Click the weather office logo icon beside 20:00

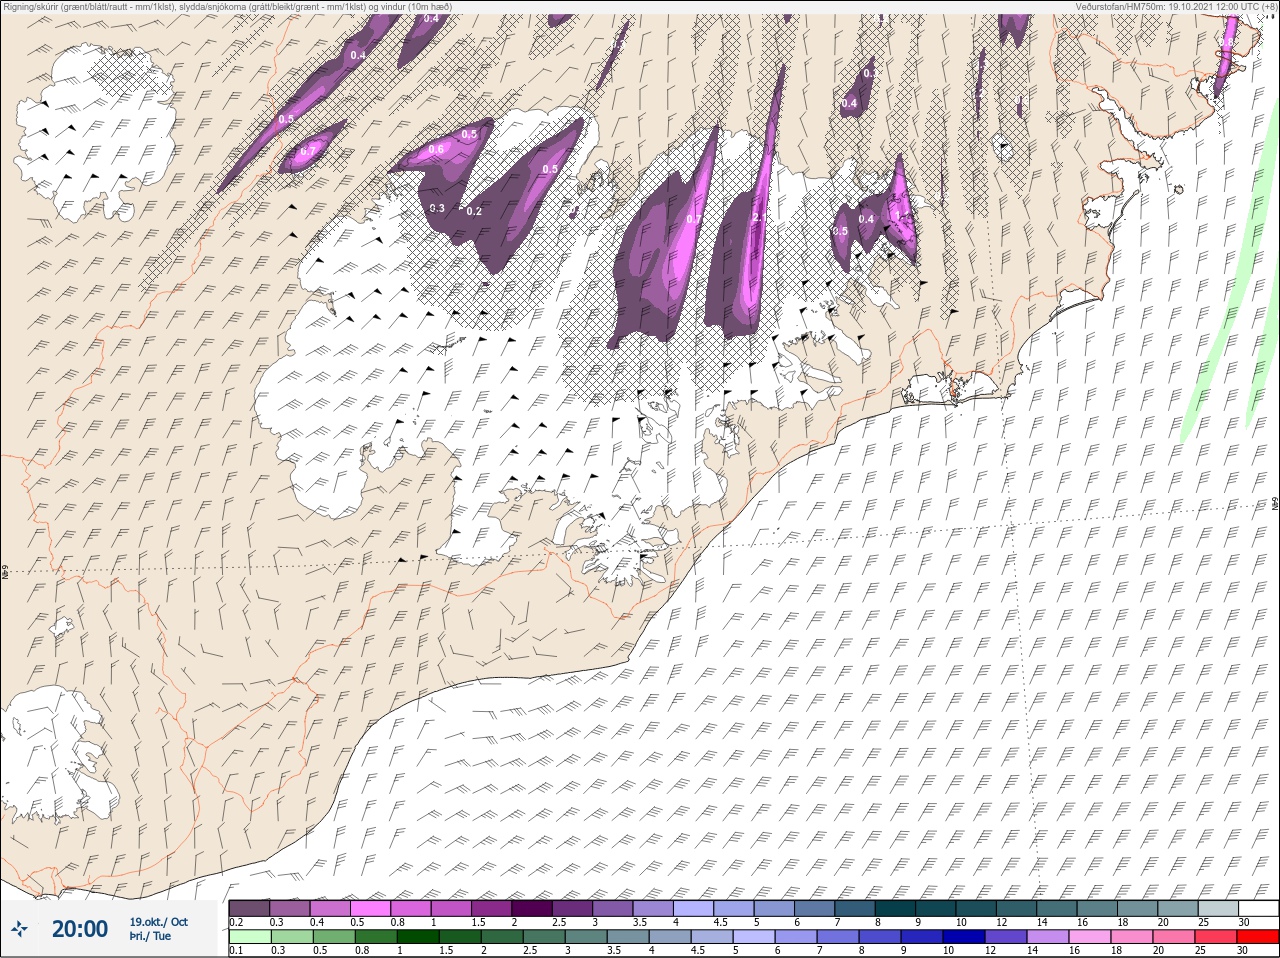coord(19,929)
